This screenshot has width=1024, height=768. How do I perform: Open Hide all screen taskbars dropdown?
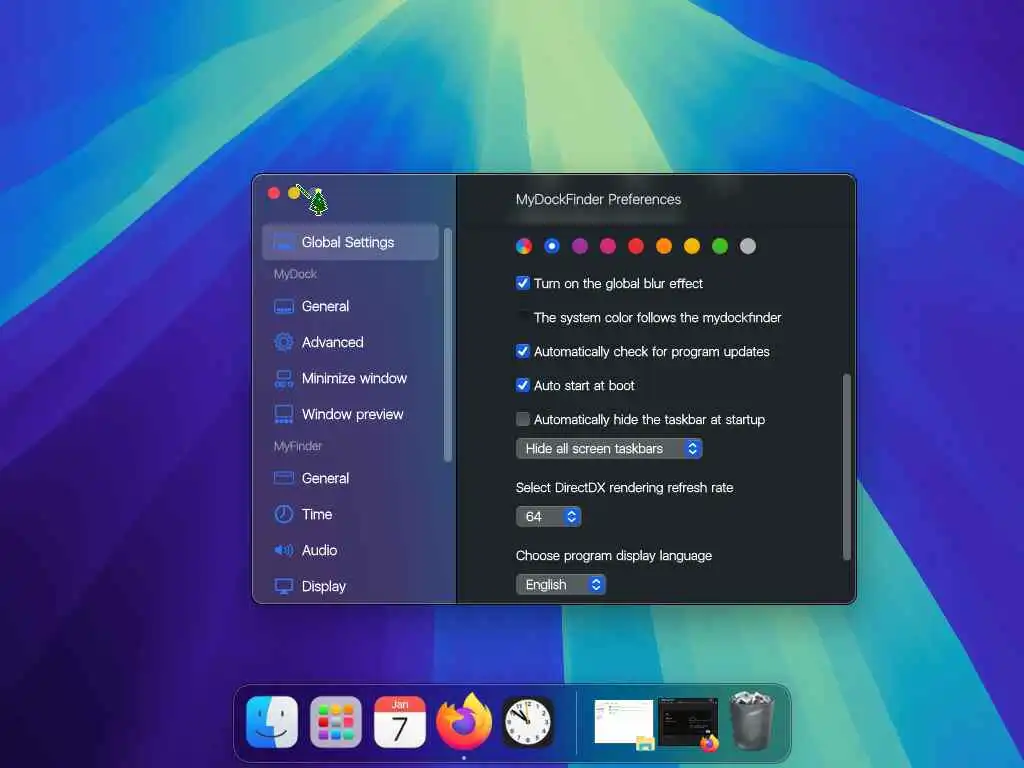pyautogui.click(x=609, y=449)
